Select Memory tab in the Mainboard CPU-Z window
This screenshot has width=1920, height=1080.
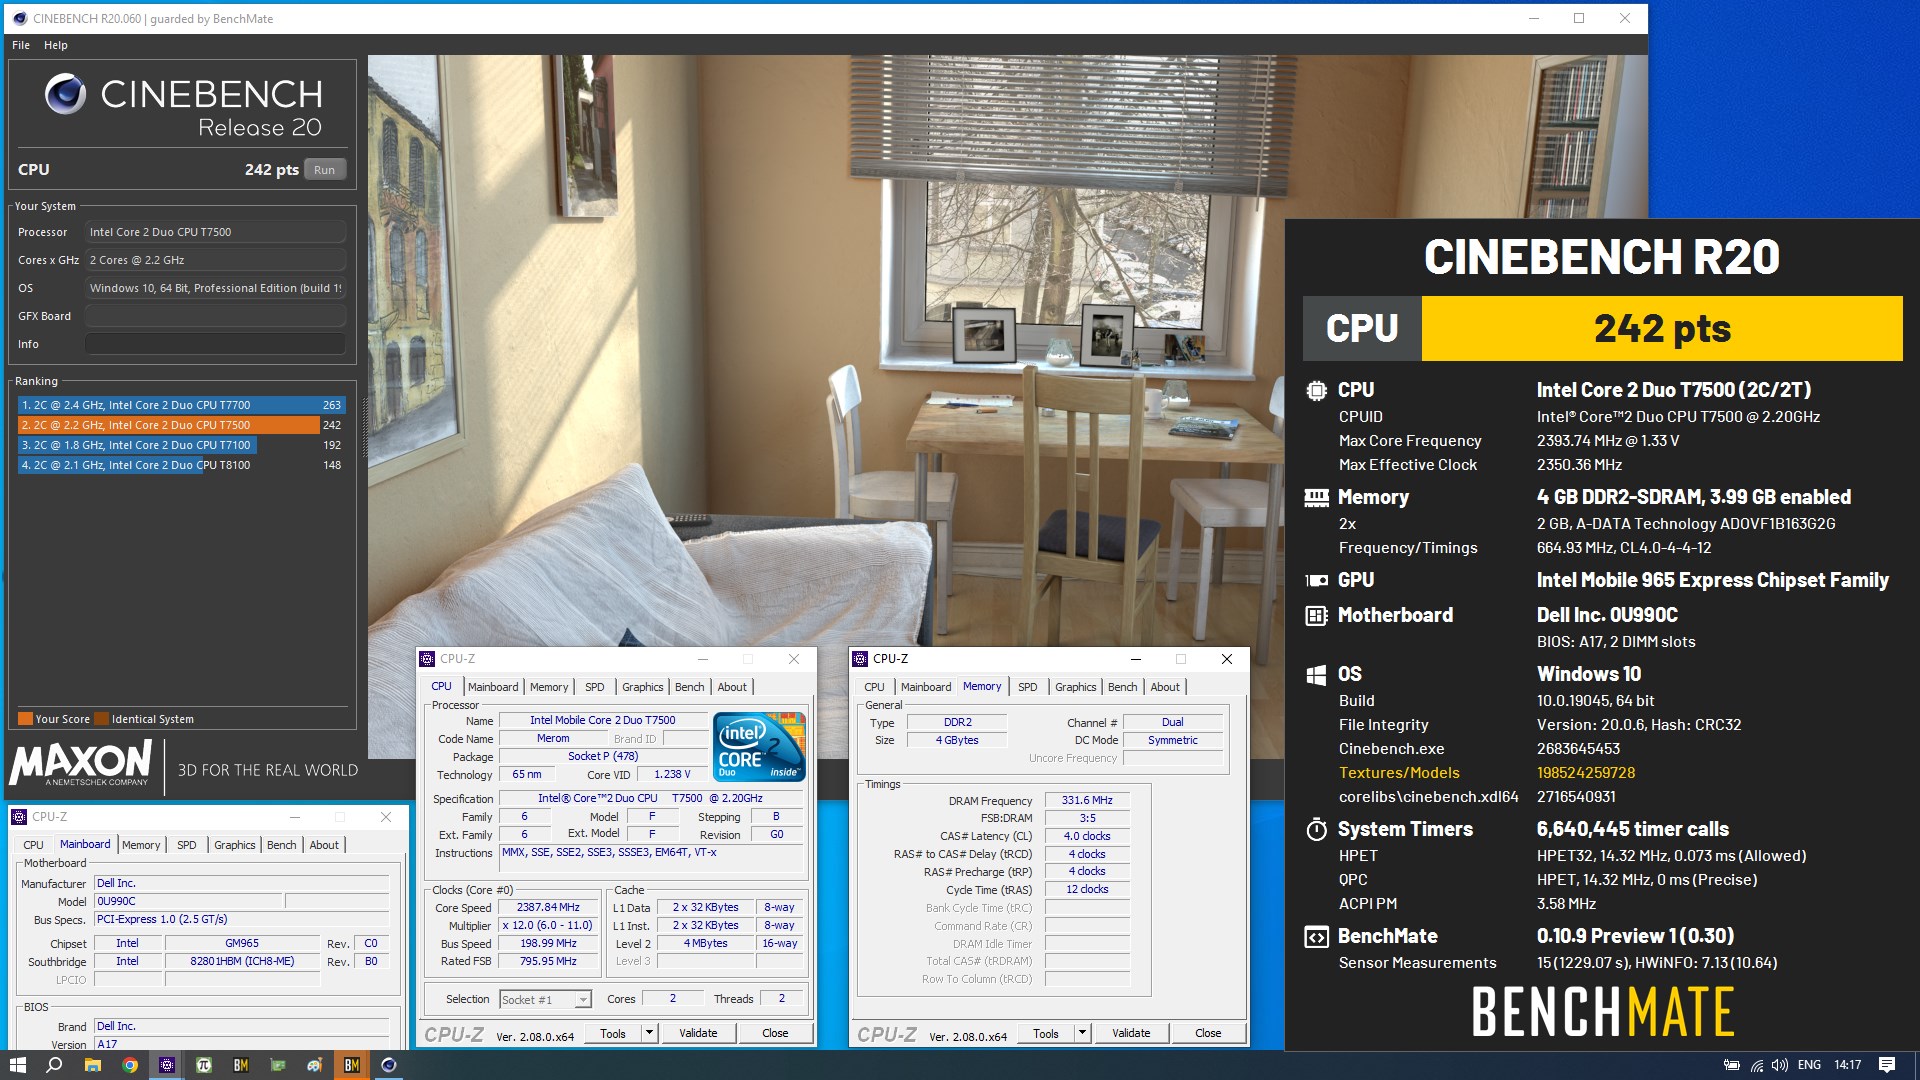141,845
